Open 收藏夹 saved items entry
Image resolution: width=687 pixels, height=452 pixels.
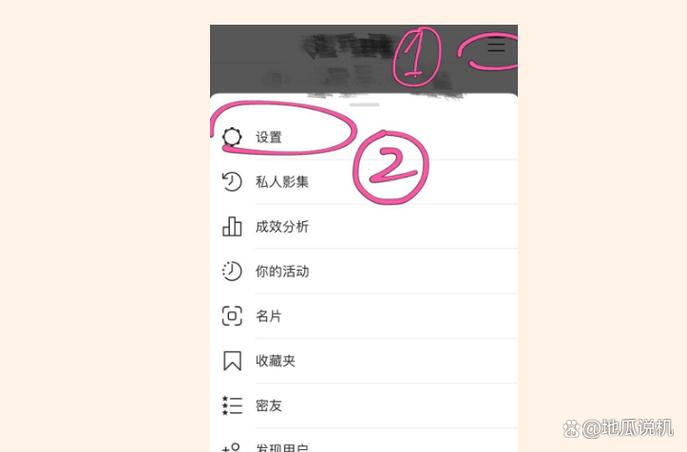(x=364, y=360)
